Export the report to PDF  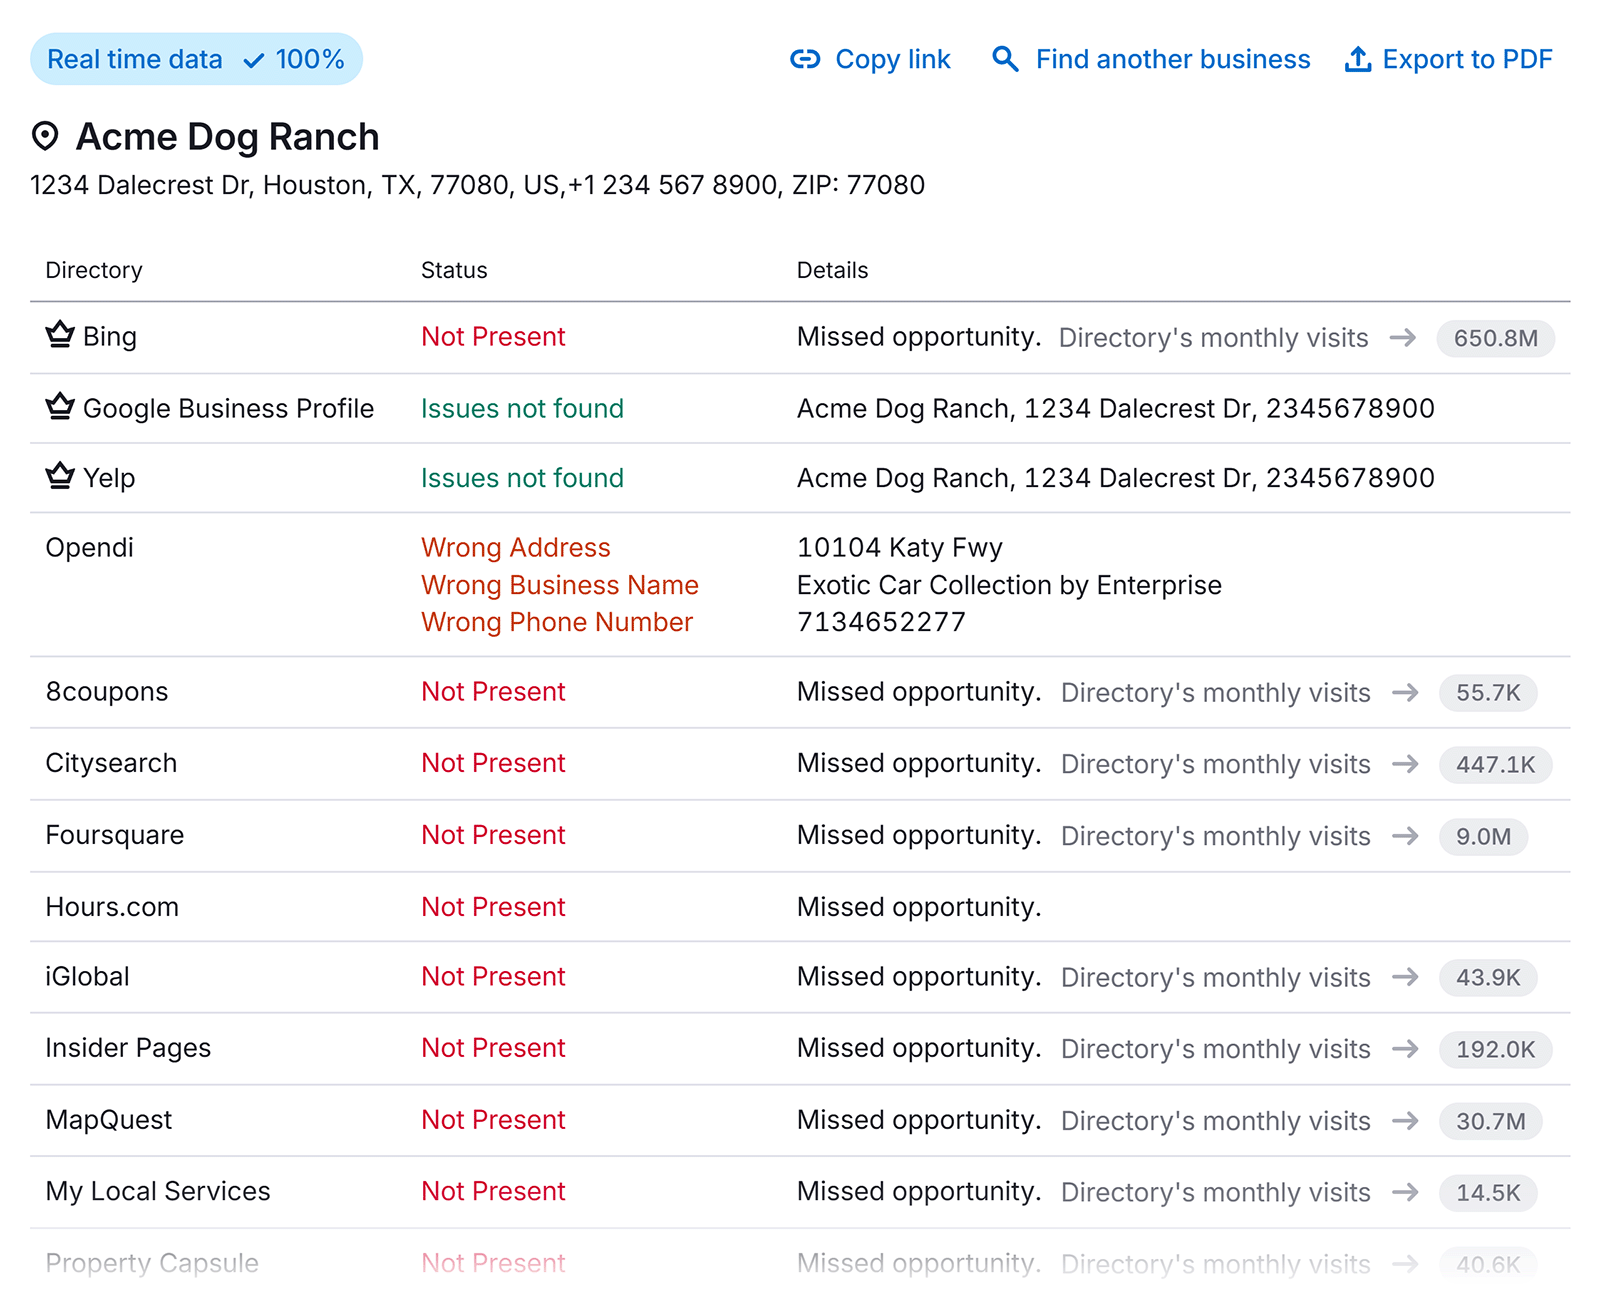1466,59
